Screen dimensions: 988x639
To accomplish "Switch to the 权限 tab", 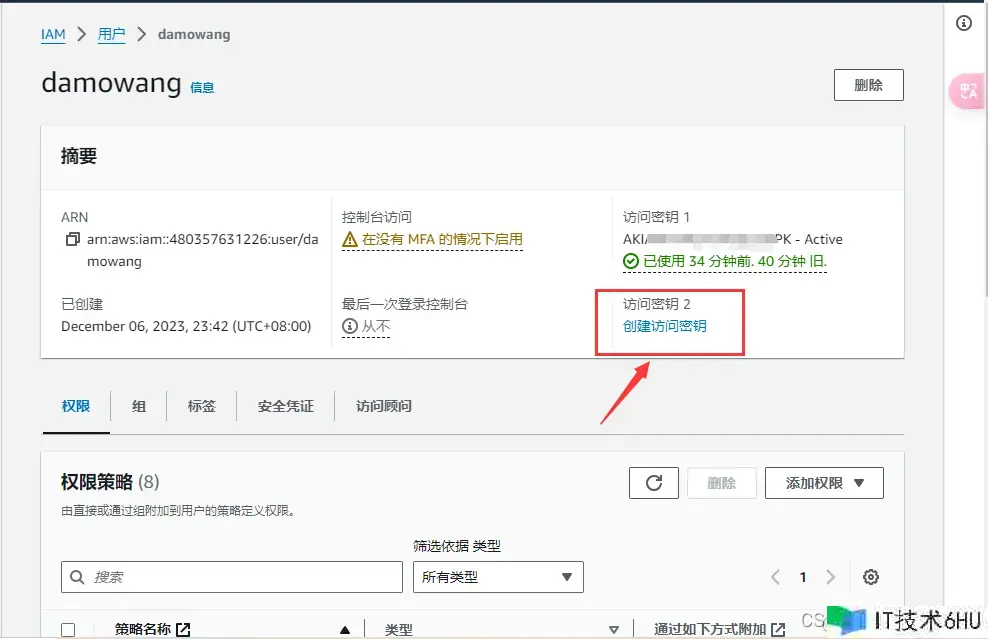I will 76,406.
